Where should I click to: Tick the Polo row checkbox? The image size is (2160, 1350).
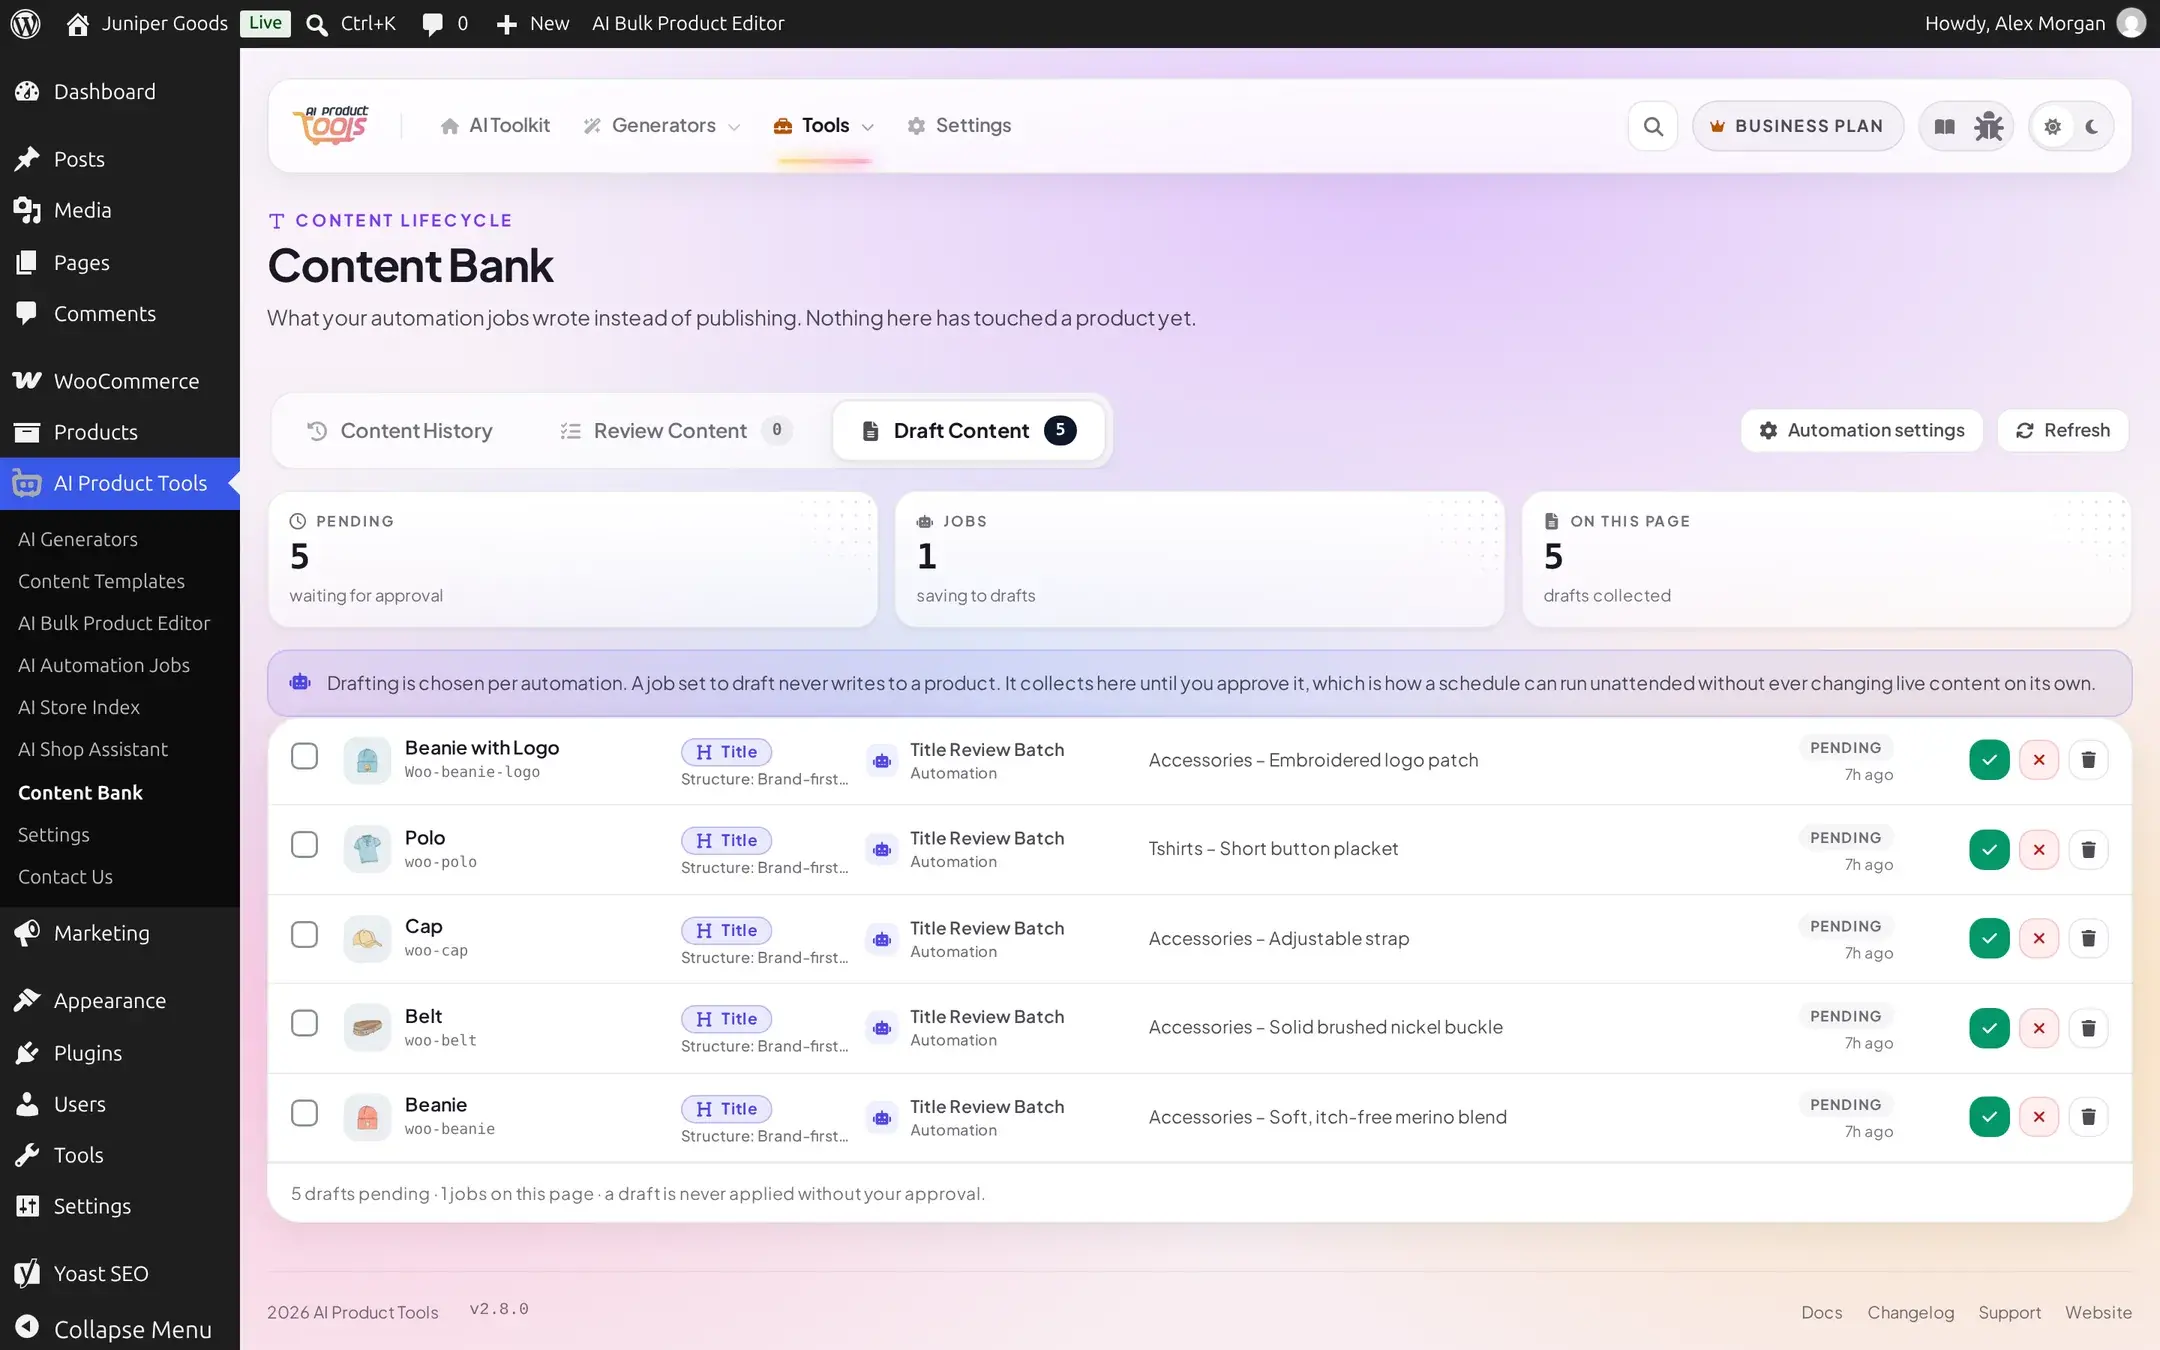coord(304,845)
